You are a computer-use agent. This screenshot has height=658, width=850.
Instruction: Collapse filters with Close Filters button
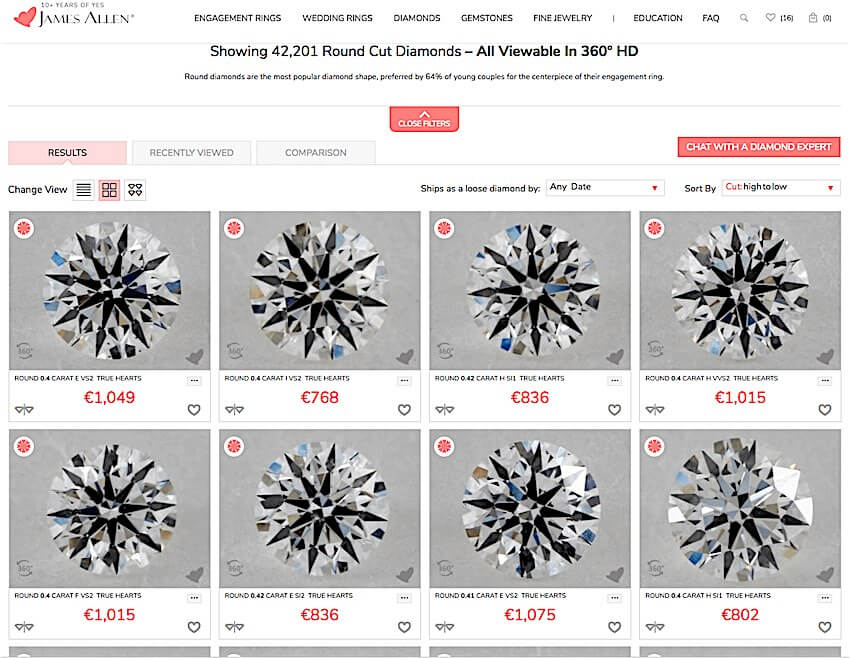(x=424, y=119)
